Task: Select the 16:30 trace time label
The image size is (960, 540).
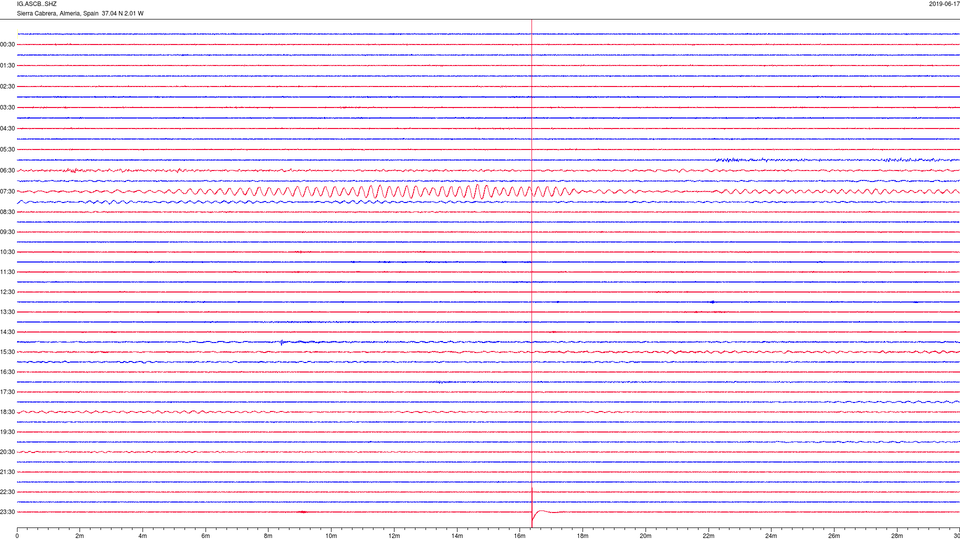Action: click(x=7, y=372)
